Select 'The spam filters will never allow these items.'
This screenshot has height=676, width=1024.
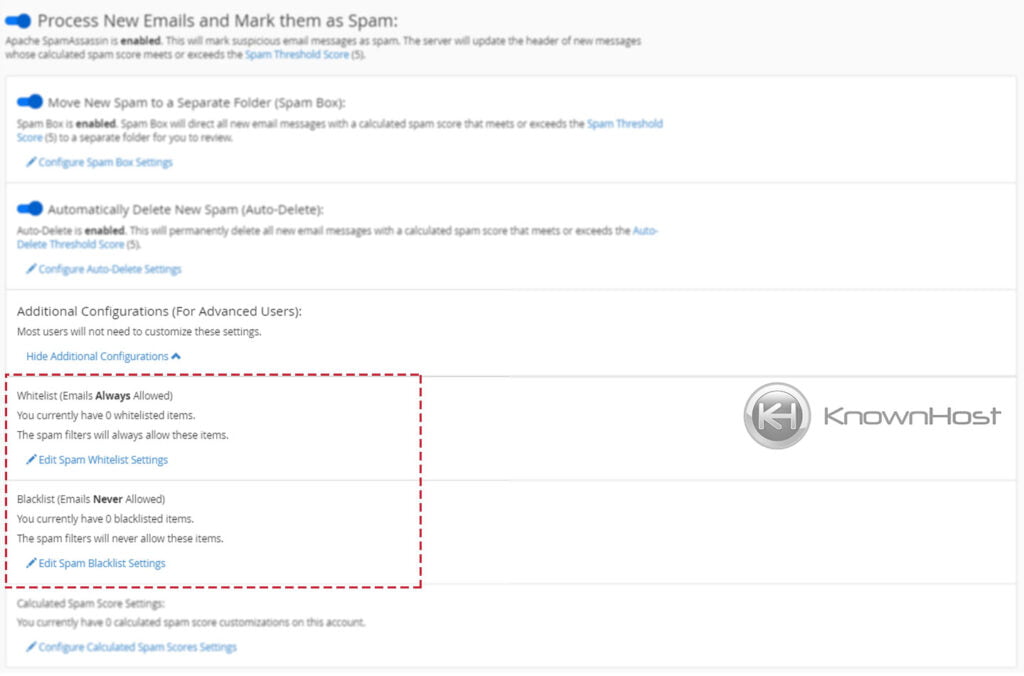pyautogui.click(x=120, y=538)
